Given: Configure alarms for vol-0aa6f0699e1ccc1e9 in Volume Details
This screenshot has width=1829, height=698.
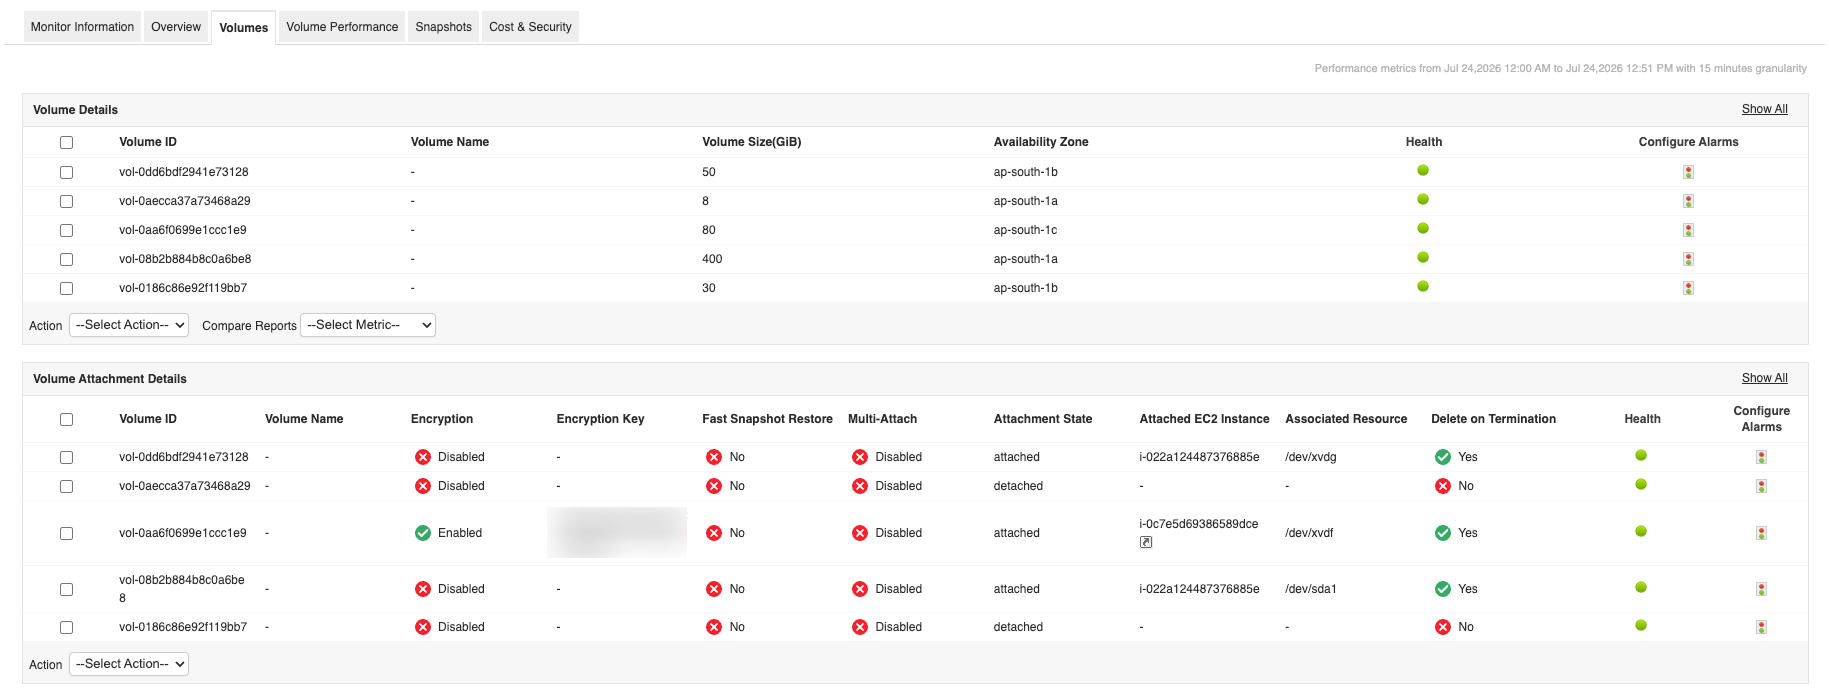Looking at the screenshot, I should pos(1688,230).
